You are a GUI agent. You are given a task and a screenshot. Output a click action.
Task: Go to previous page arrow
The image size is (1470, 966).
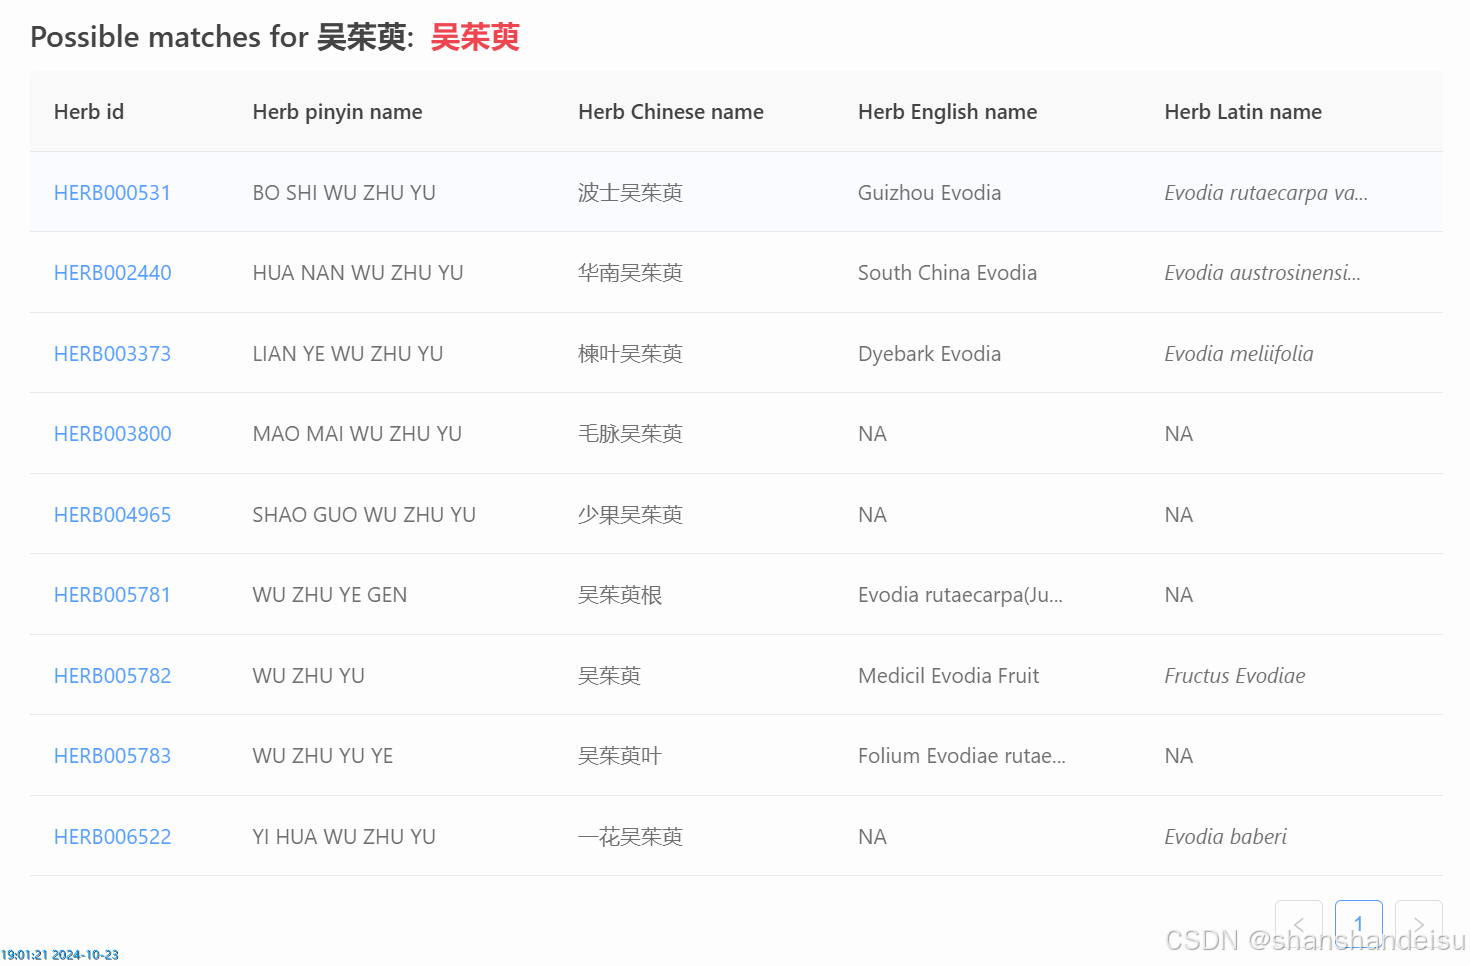(x=1299, y=924)
